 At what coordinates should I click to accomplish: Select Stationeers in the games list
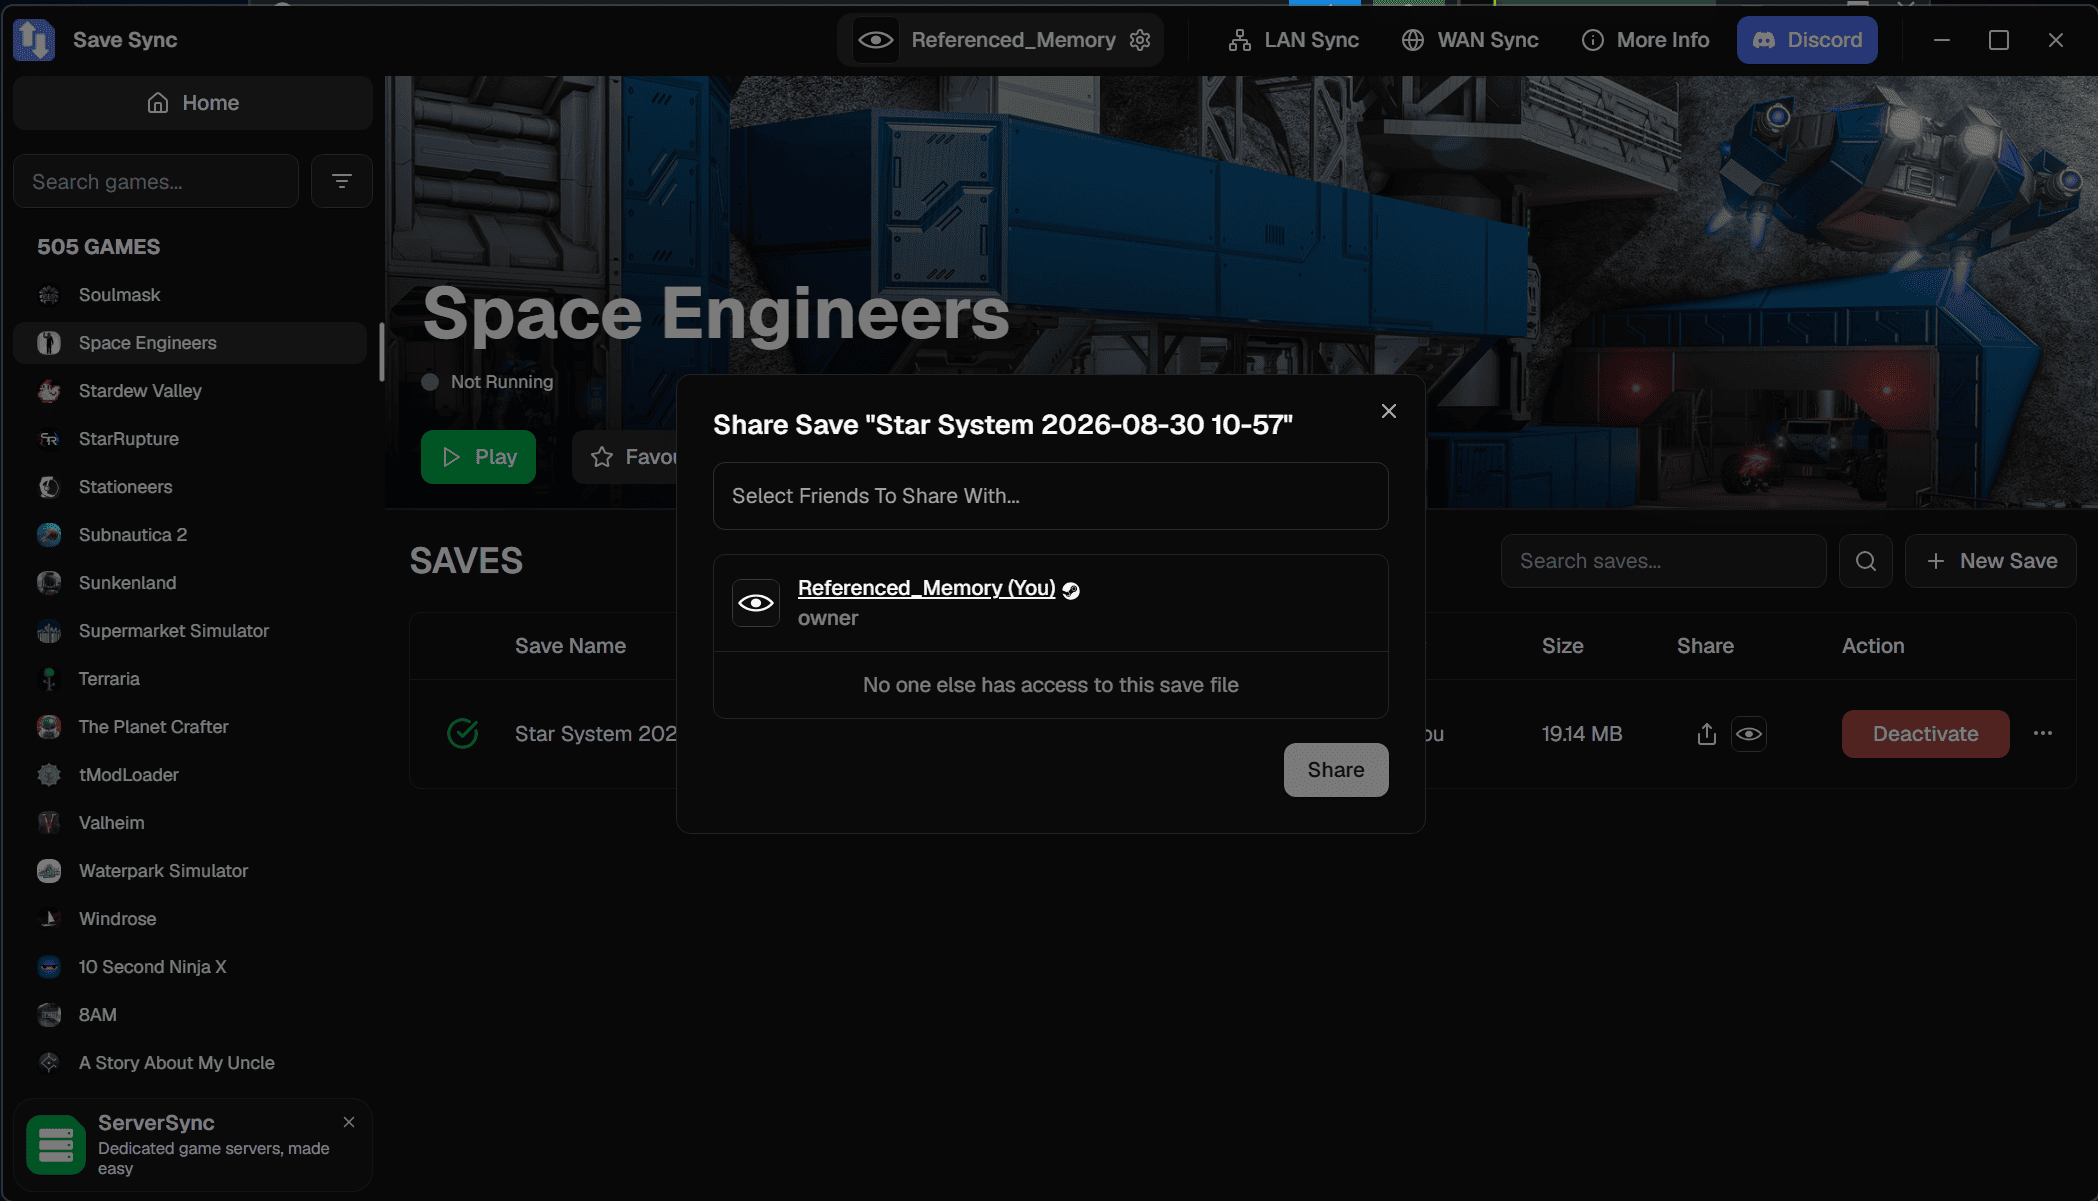coord(190,487)
